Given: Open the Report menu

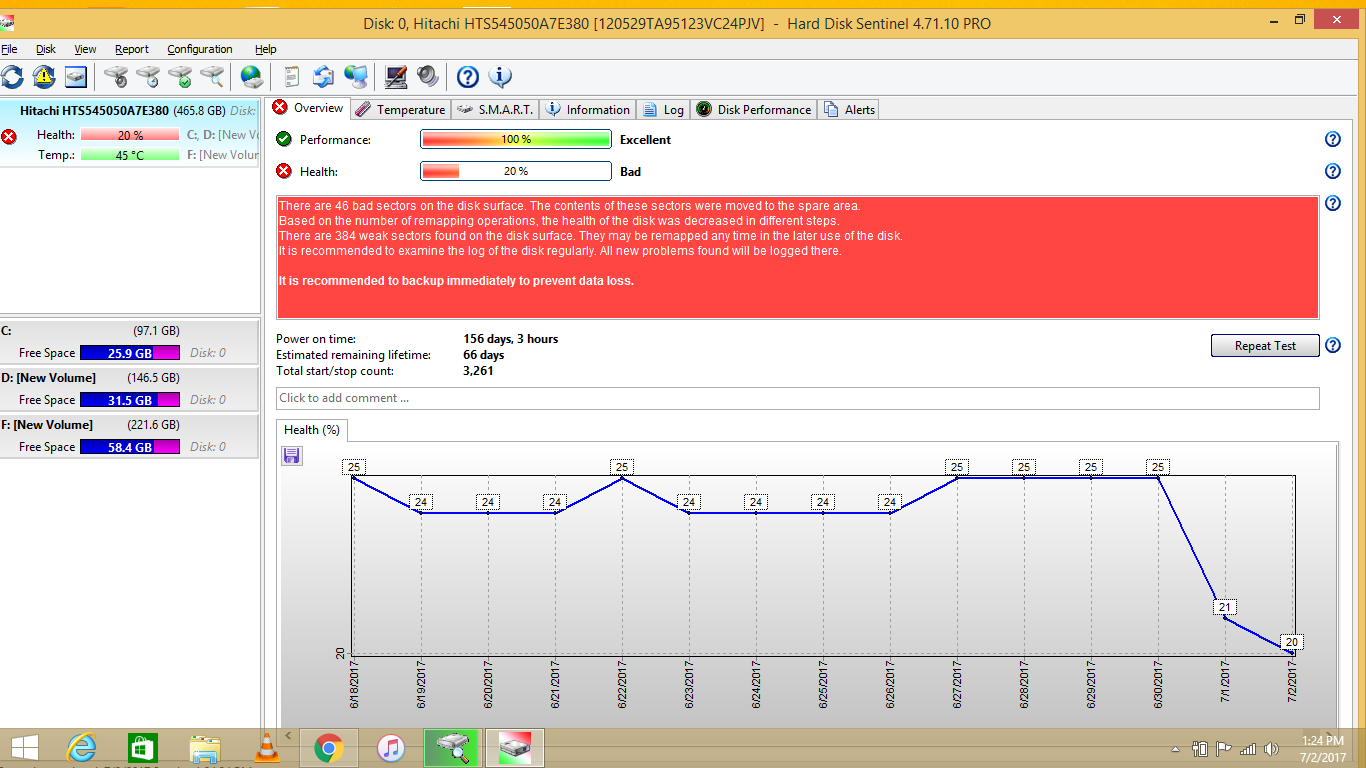Looking at the screenshot, I should point(131,49).
